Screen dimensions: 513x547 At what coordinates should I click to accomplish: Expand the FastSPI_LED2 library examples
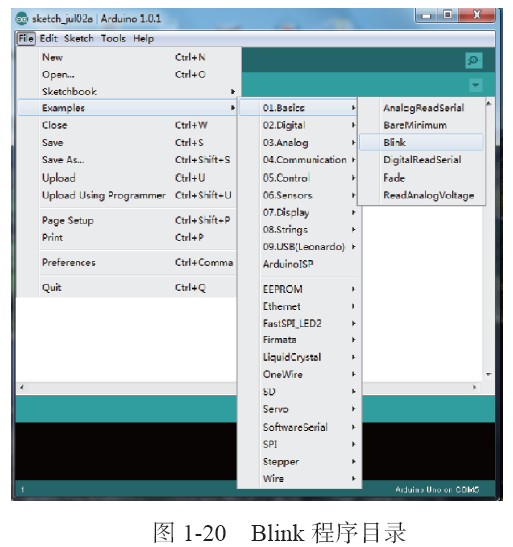[x=299, y=323]
